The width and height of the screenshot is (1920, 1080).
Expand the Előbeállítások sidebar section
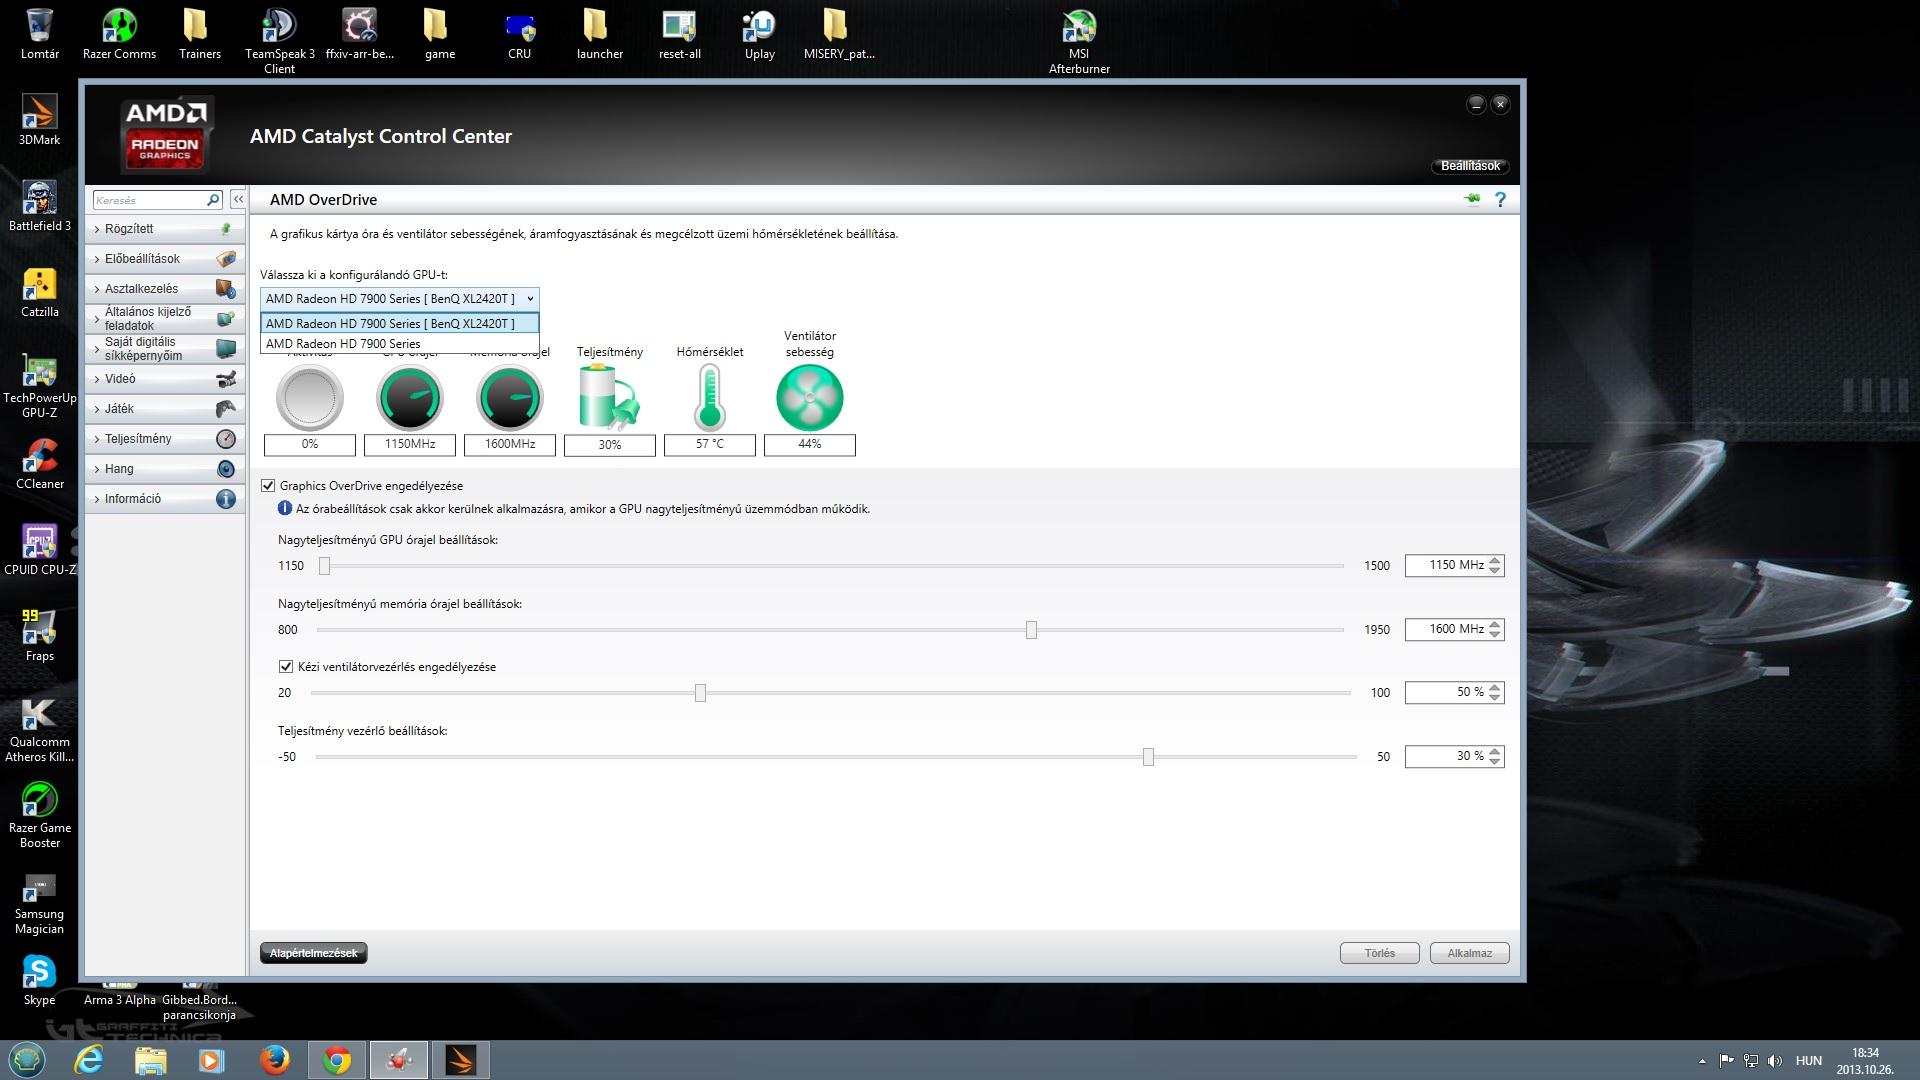click(x=166, y=259)
